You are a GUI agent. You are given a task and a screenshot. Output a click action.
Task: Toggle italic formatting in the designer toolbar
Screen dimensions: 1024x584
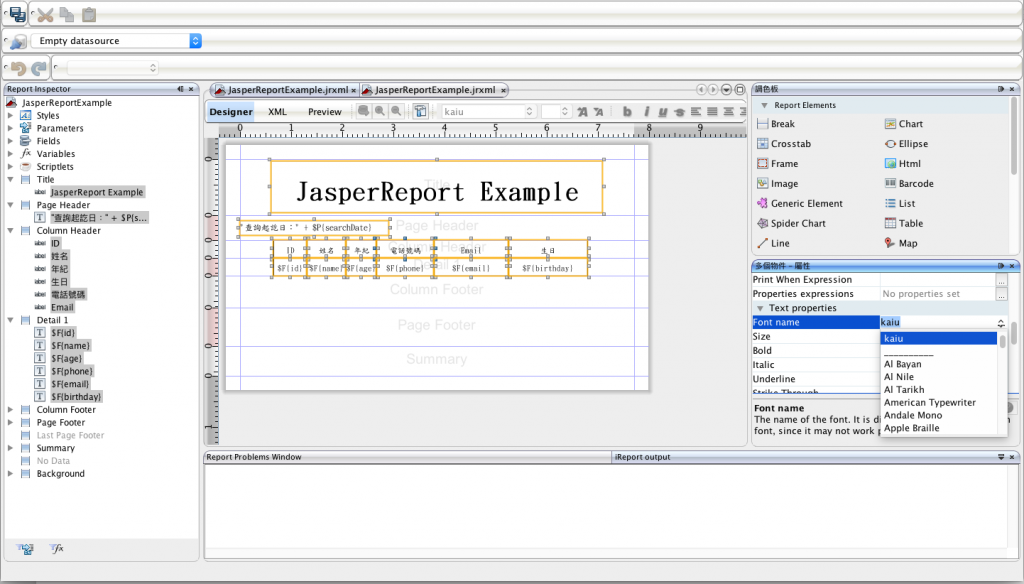coord(647,112)
